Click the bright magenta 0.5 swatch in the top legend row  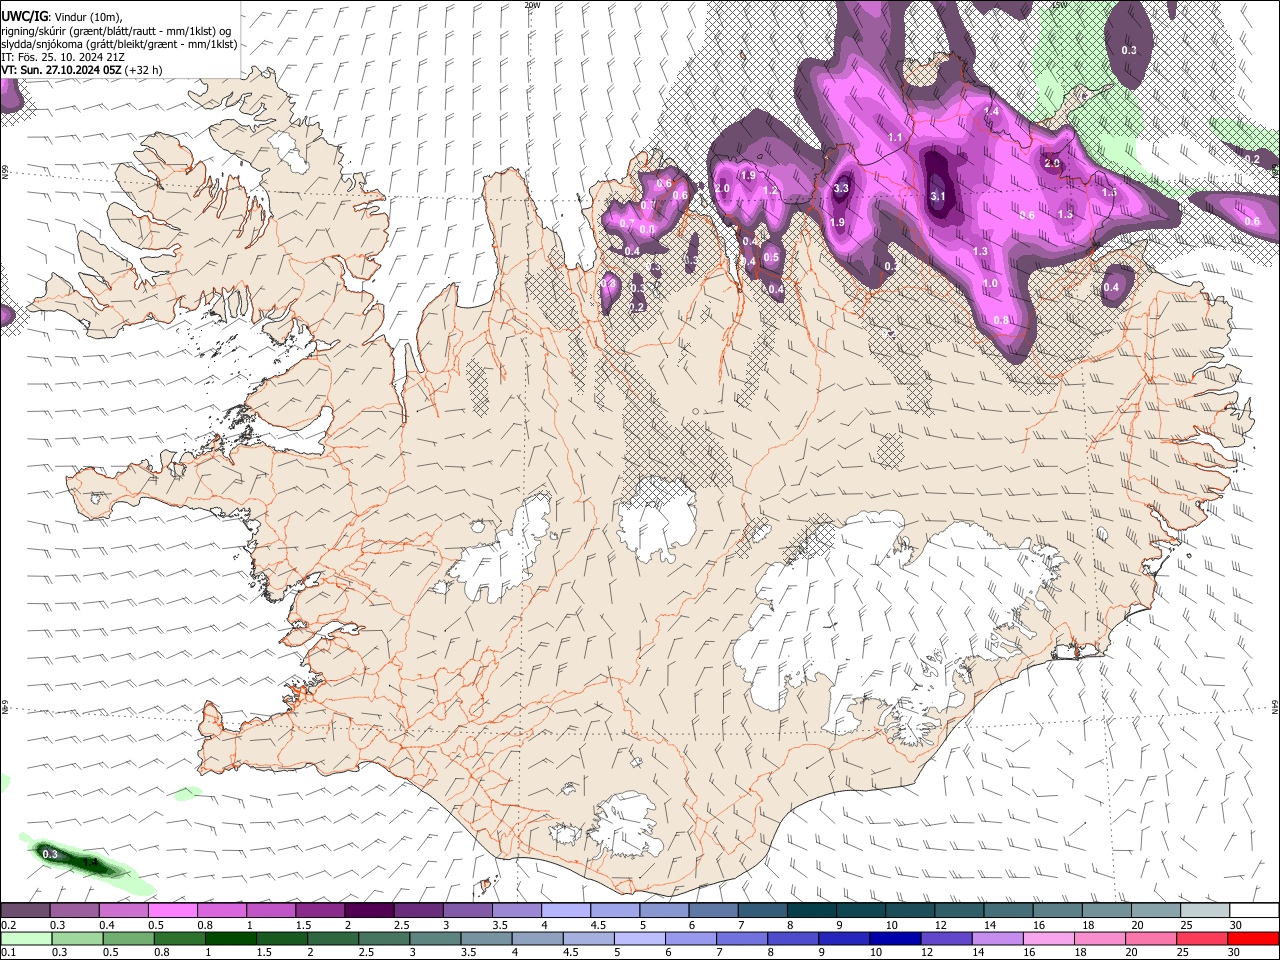[x=172, y=911]
